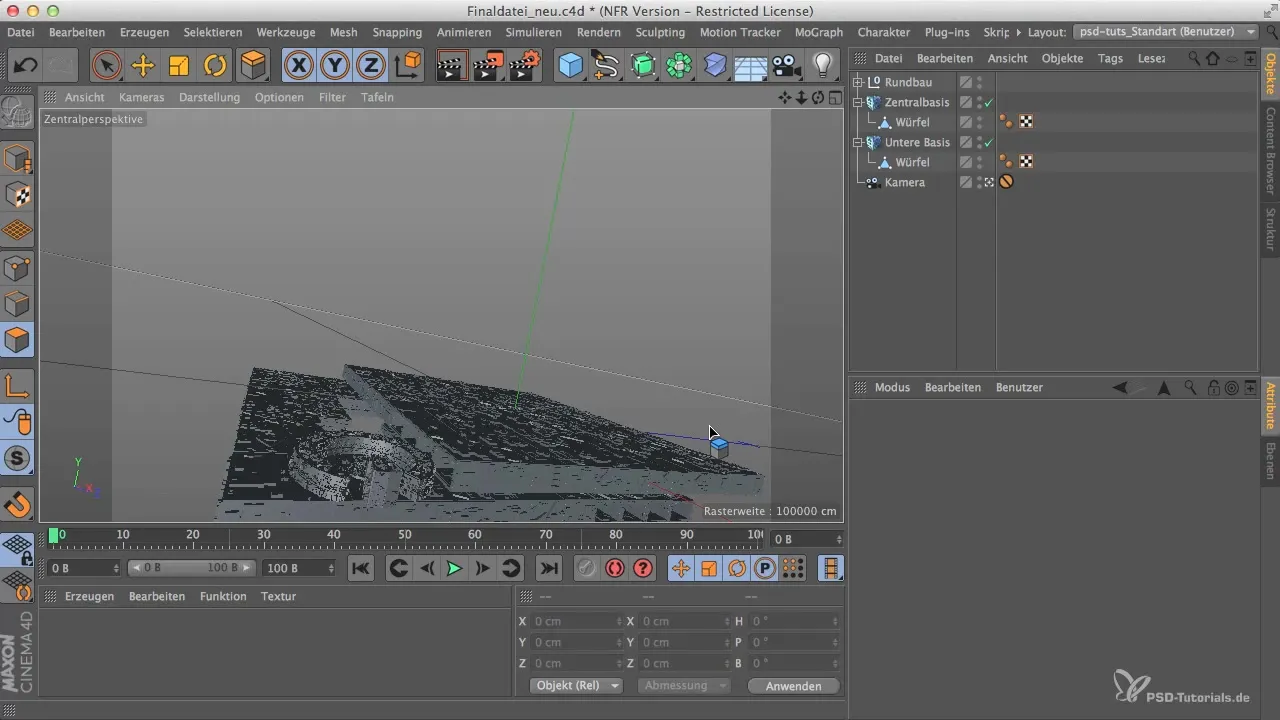Go to the start of animation
1280x720 pixels.
click(x=361, y=568)
